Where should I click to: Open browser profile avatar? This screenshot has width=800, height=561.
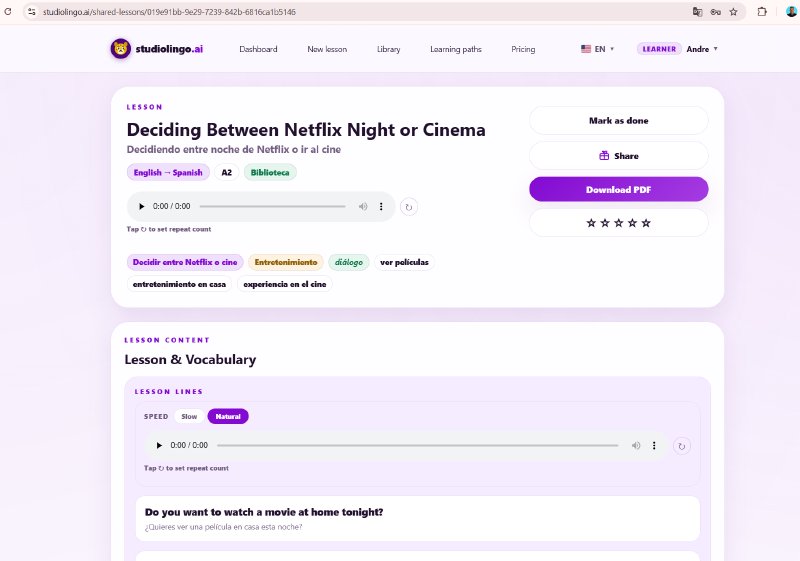tap(791, 11)
